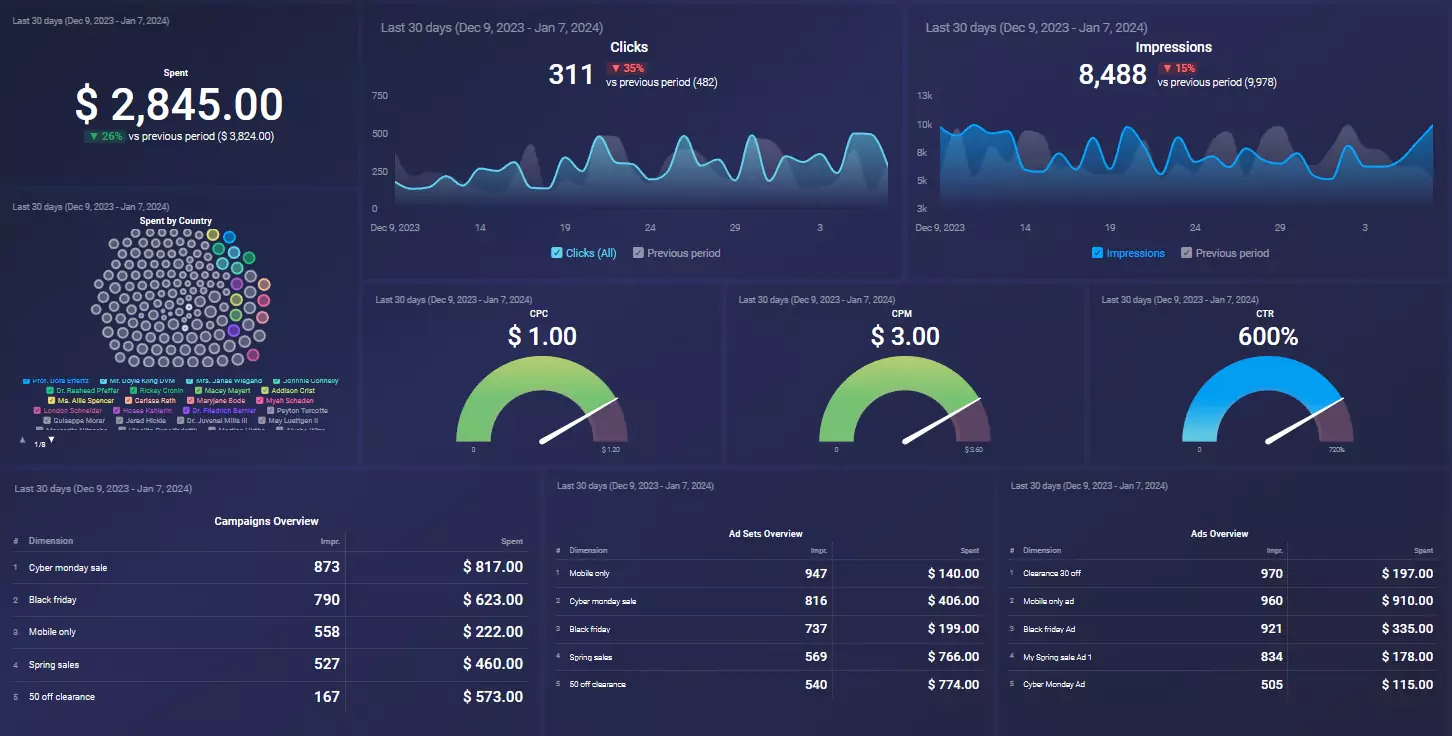This screenshot has height=736, width=1452.
Task: Sort Campaigns Overview by Dimension header
Action: 51,541
